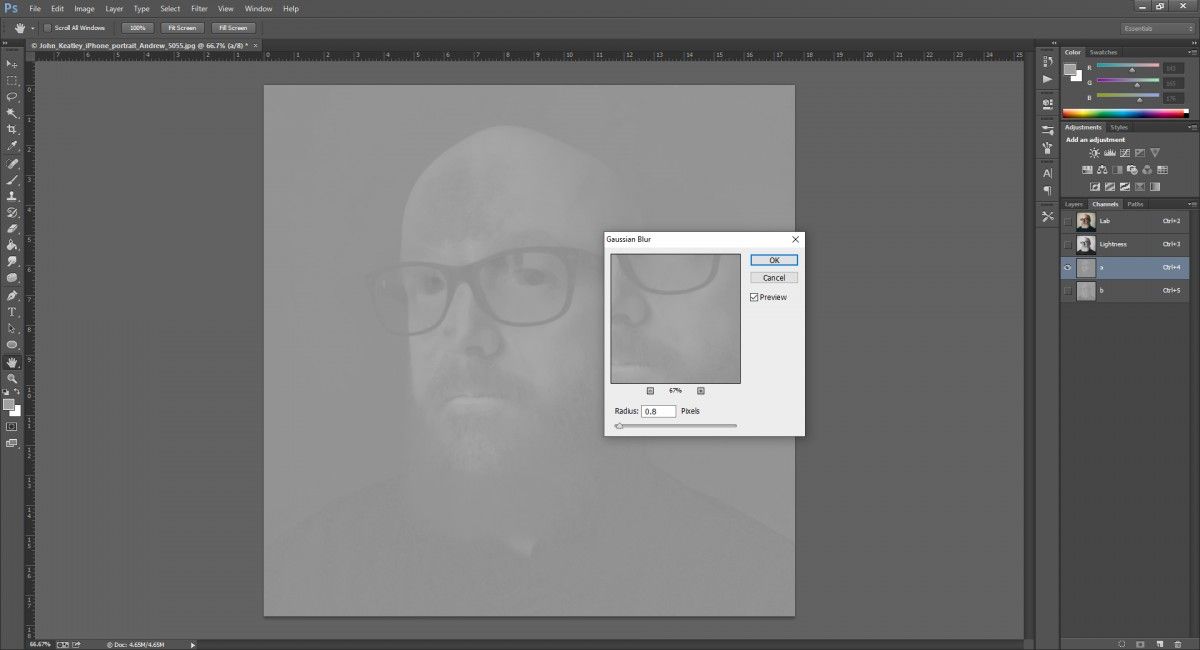Open the Color panel options menu
Viewport: 1200px width, 650px height.
1191,52
